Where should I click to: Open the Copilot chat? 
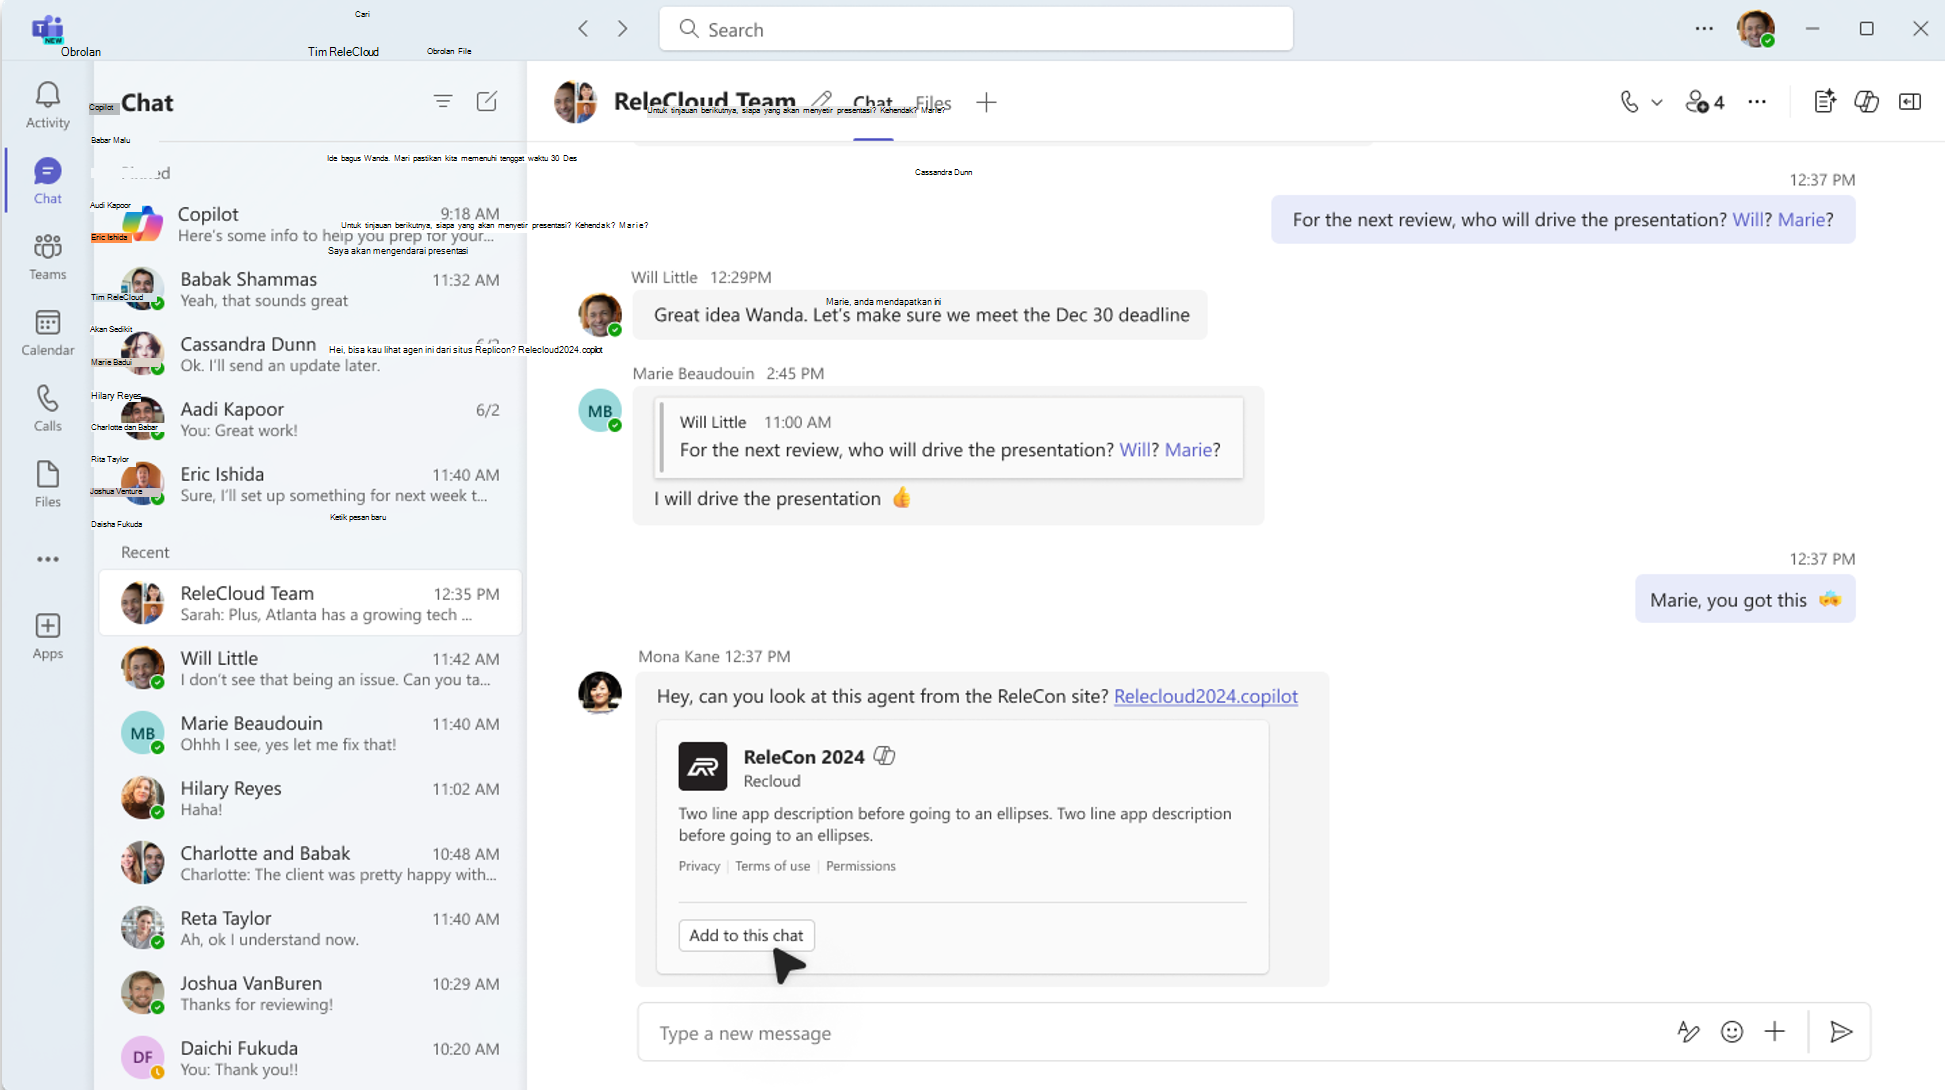(310, 224)
